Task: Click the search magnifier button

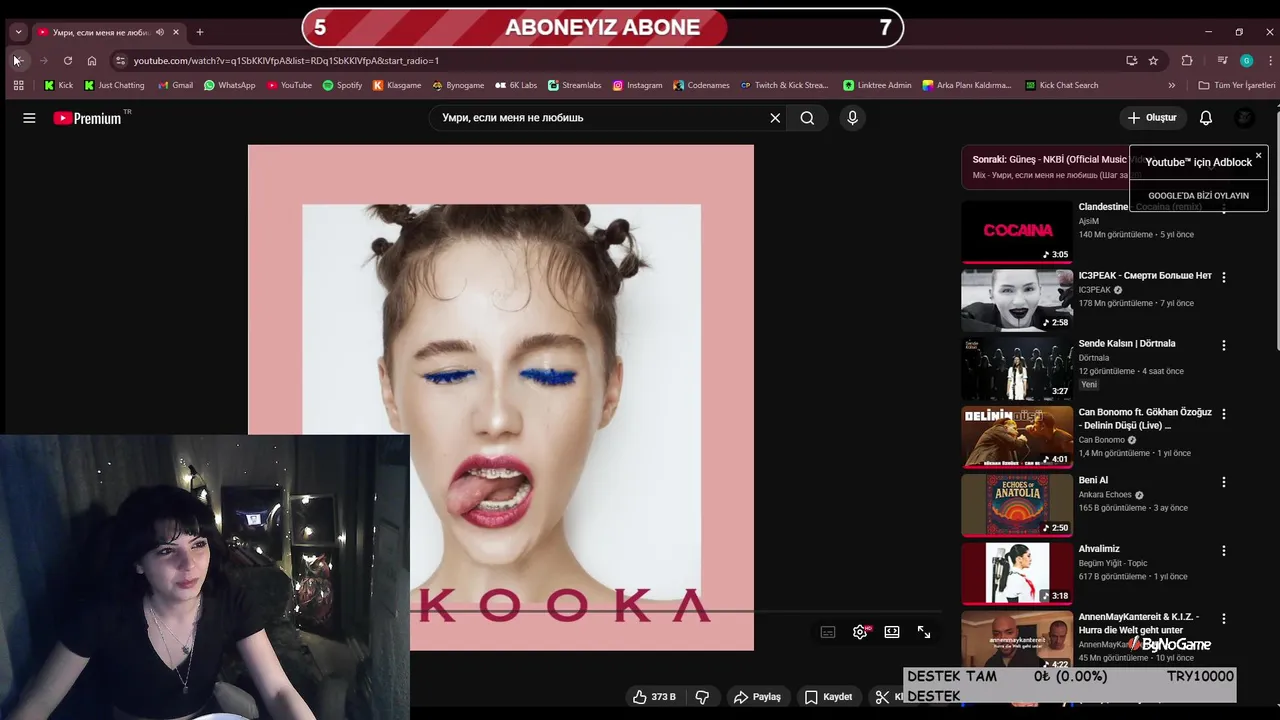Action: tap(807, 118)
